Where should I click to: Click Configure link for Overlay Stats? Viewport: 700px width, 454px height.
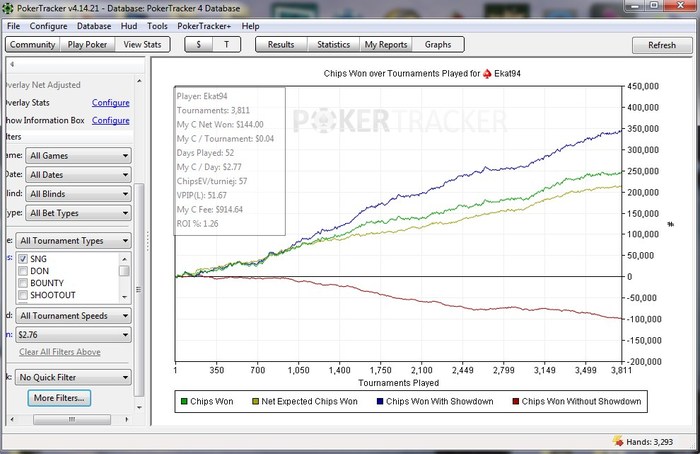[110, 103]
